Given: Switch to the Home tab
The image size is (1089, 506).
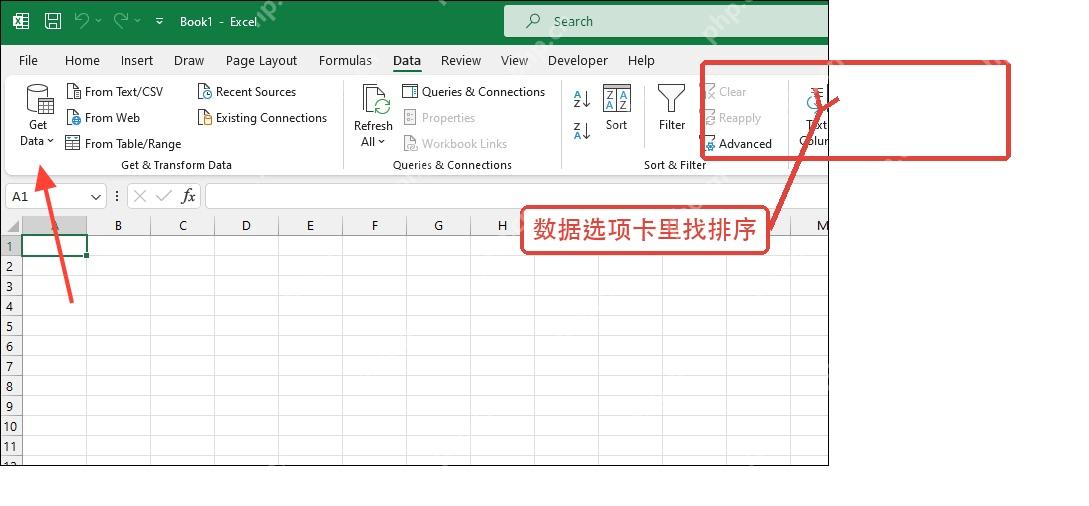Looking at the screenshot, I should pyautogui.click(x=82, y=60).
